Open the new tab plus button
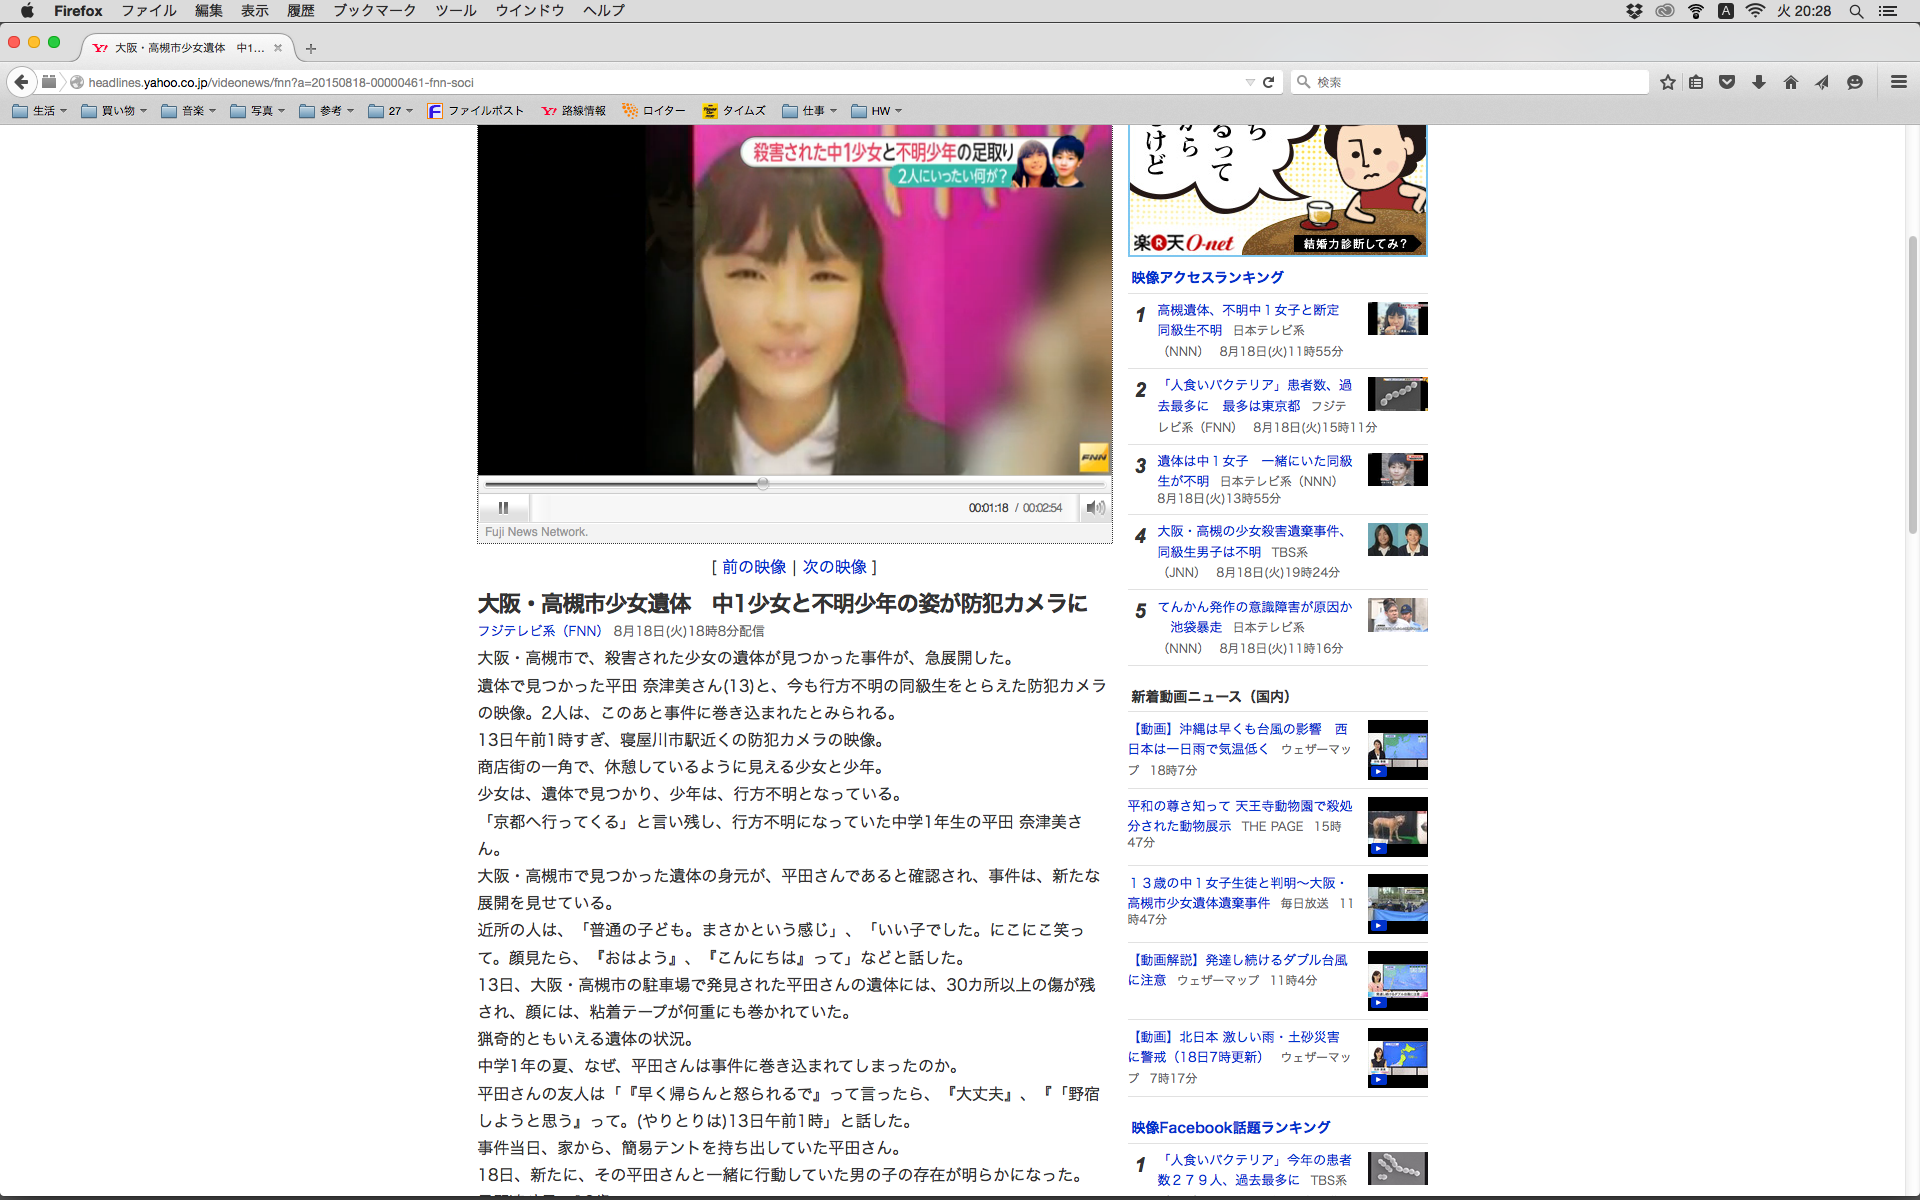1920x1200 pixels. click(311, 48)
